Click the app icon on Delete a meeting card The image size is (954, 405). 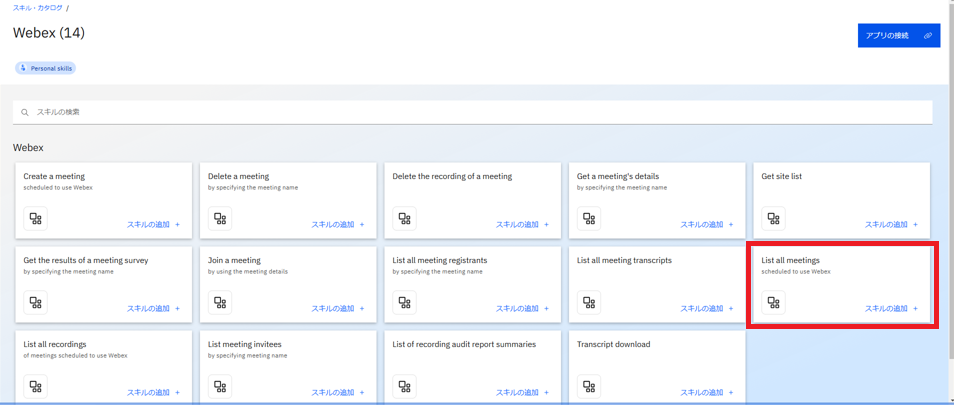tap(220, 219)
